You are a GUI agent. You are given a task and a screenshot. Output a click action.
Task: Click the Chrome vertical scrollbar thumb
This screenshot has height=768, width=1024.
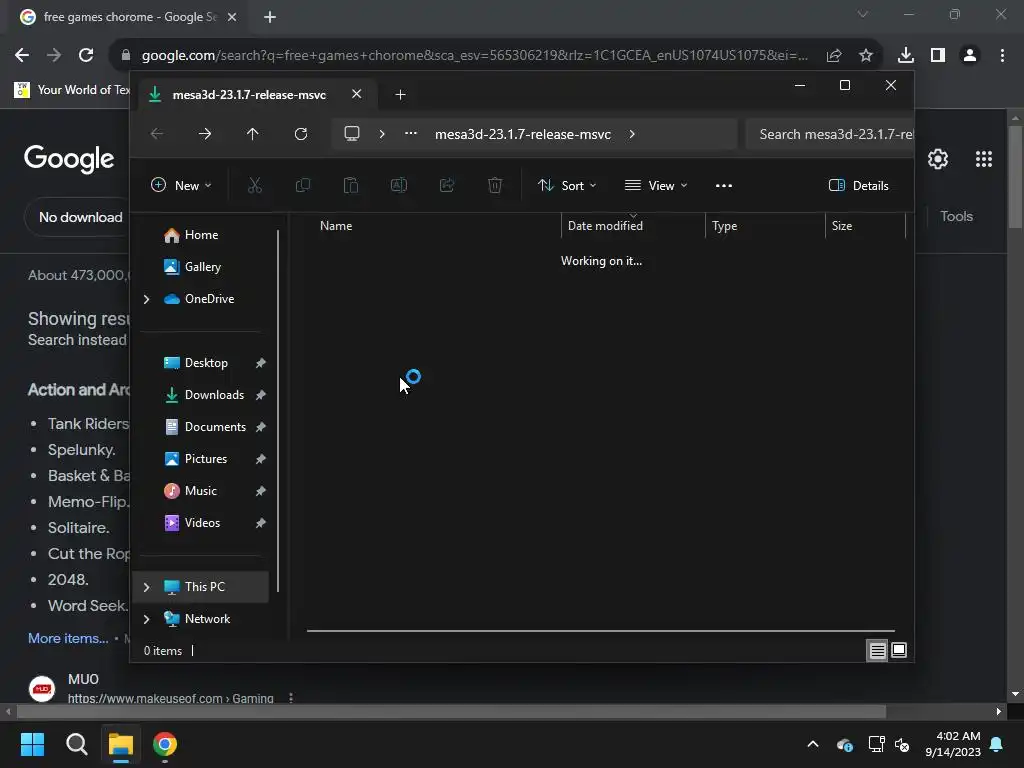(1015, 176)
